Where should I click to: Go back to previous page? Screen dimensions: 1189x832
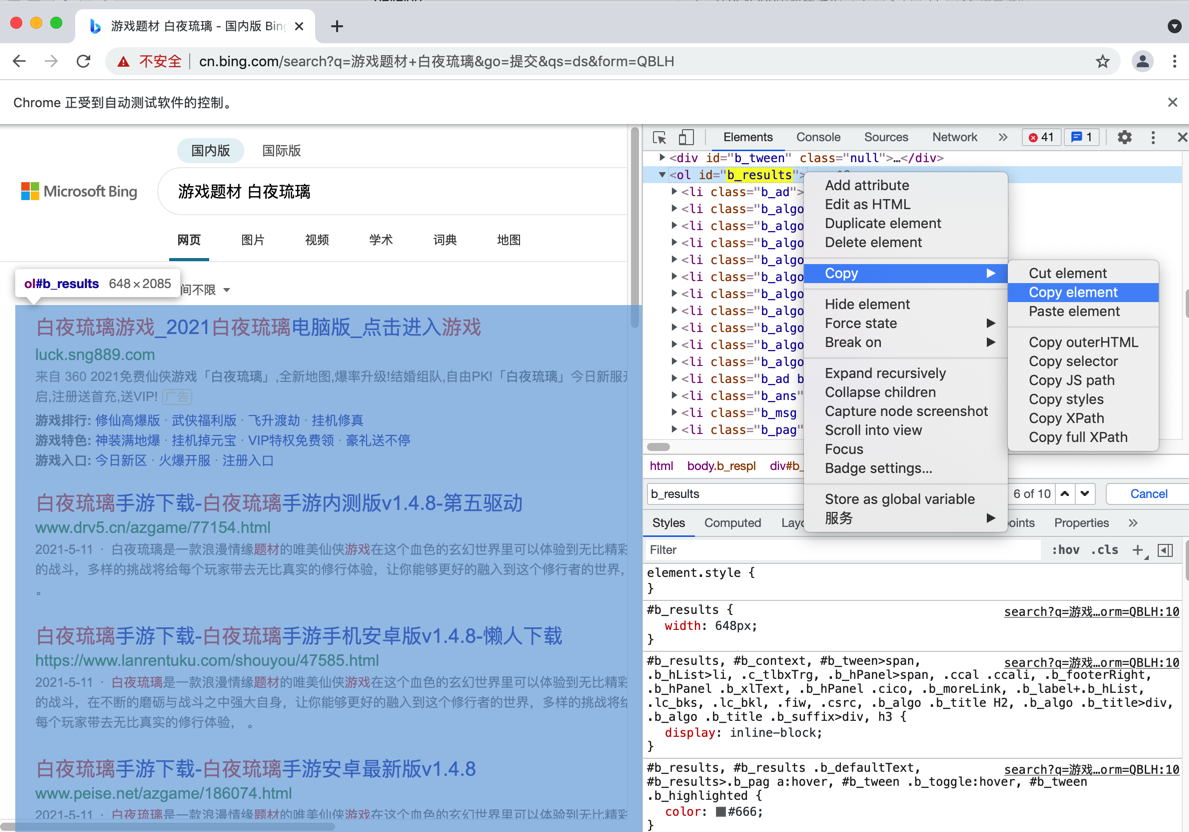(20, 61)
